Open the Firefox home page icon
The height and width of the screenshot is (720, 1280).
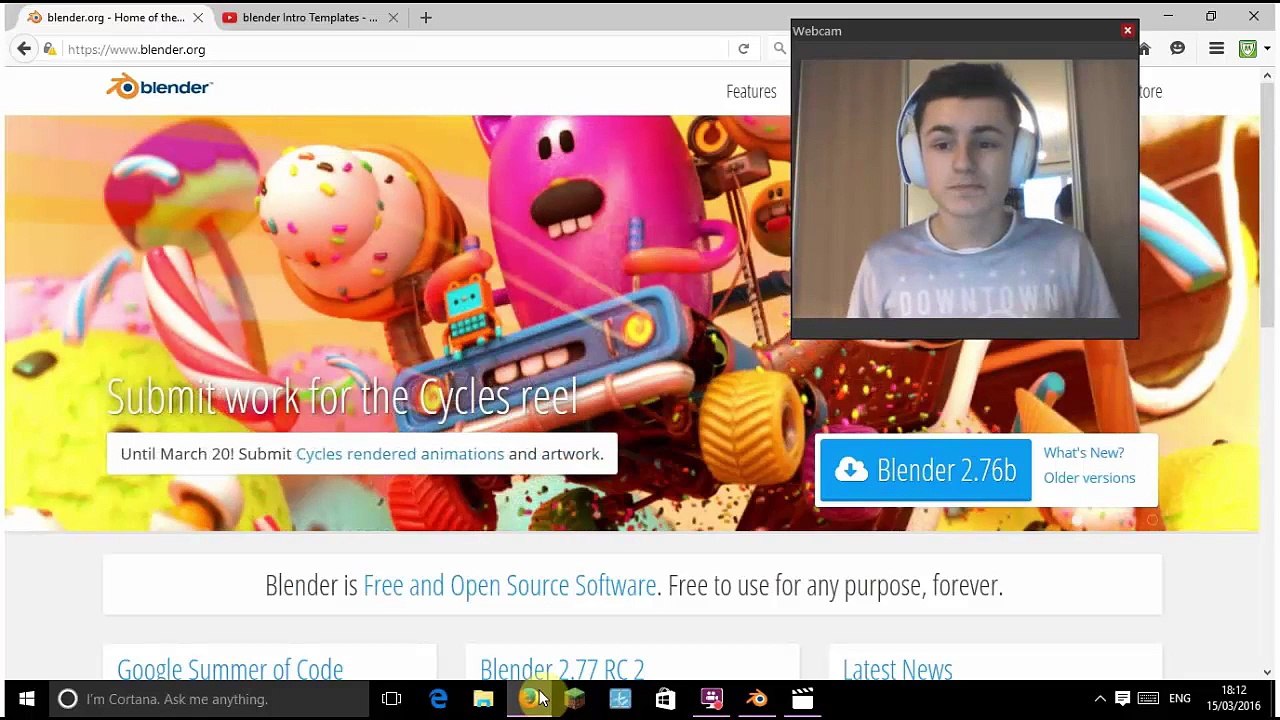pos(1145,49)
